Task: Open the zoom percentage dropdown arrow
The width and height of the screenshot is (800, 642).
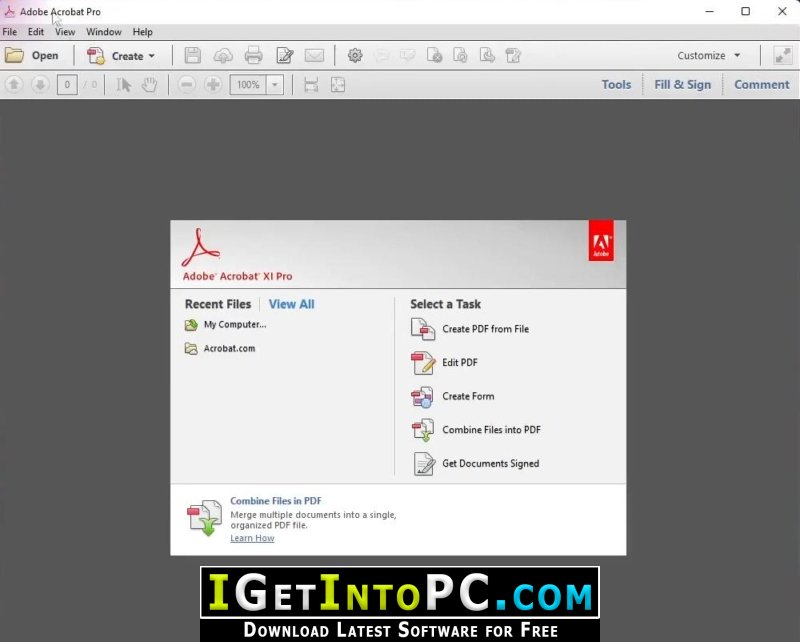Action: 275,85
